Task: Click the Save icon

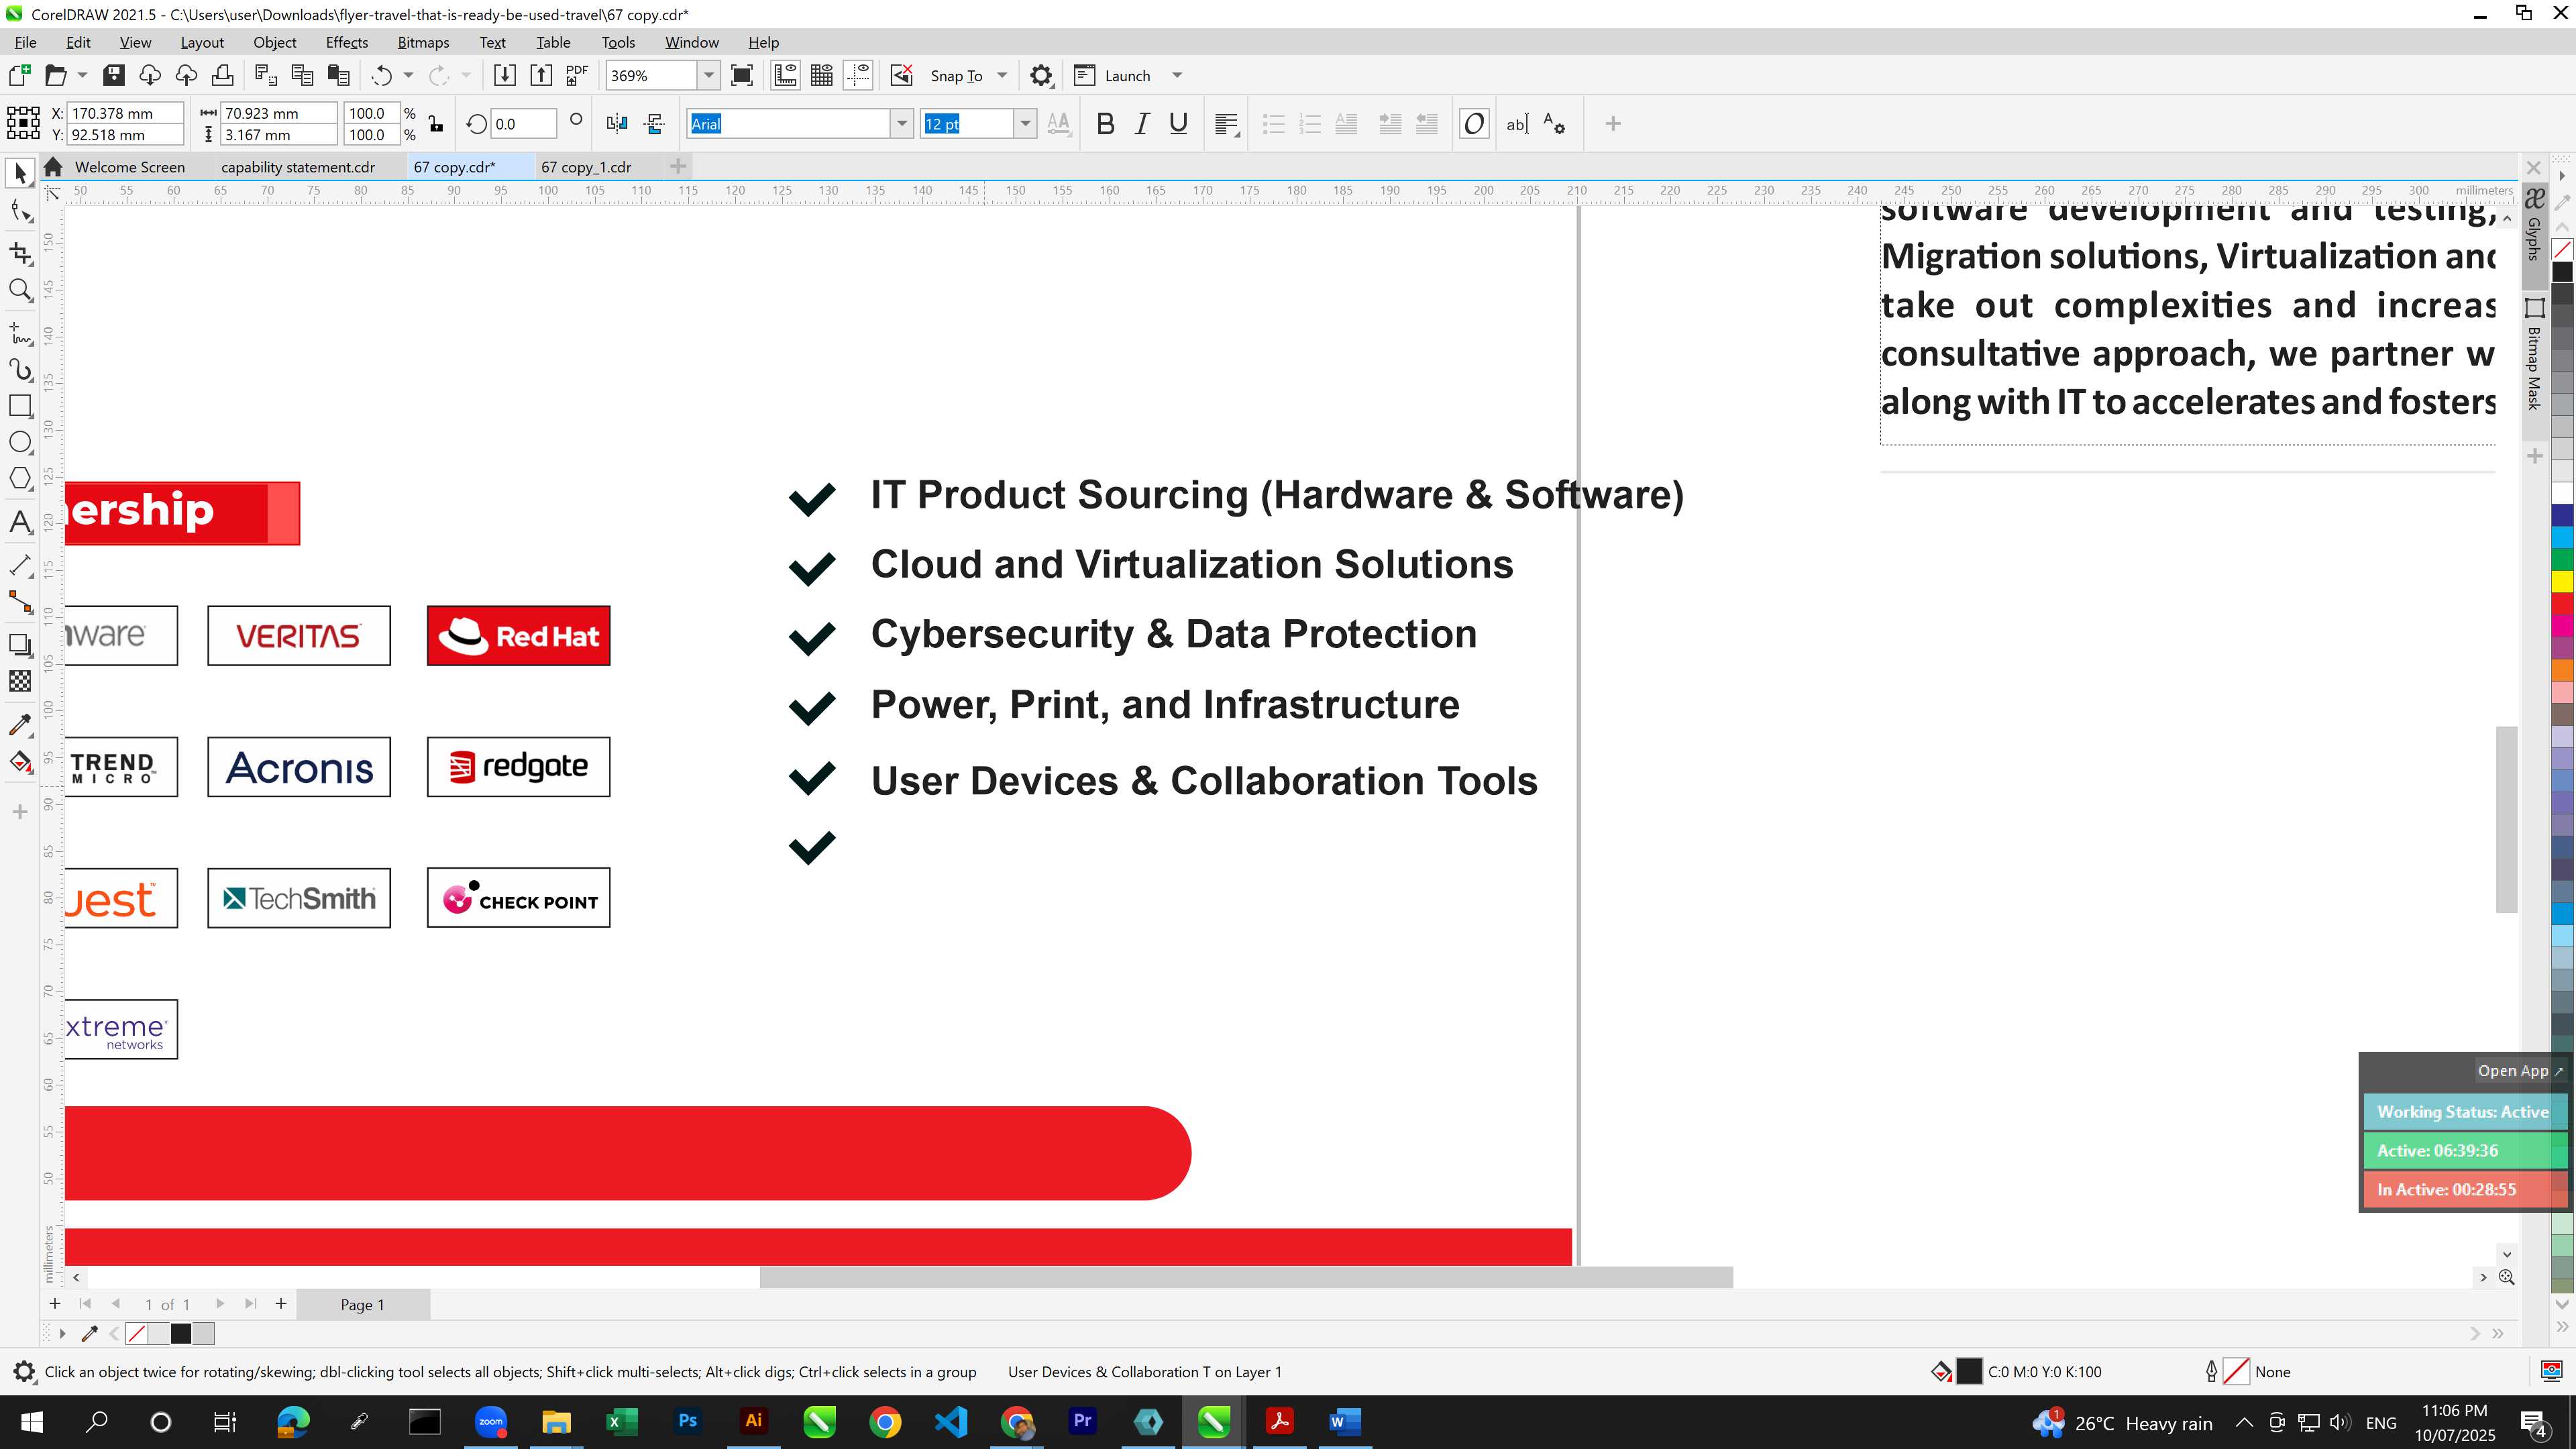Action: tap(114, 75)
